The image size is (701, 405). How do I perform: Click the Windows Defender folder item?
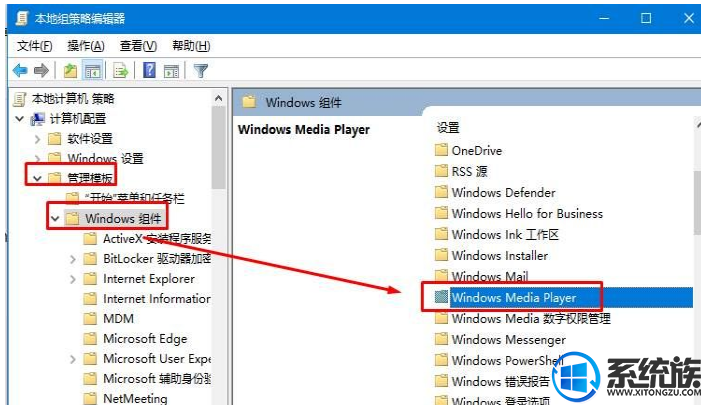tap(502, 192)
